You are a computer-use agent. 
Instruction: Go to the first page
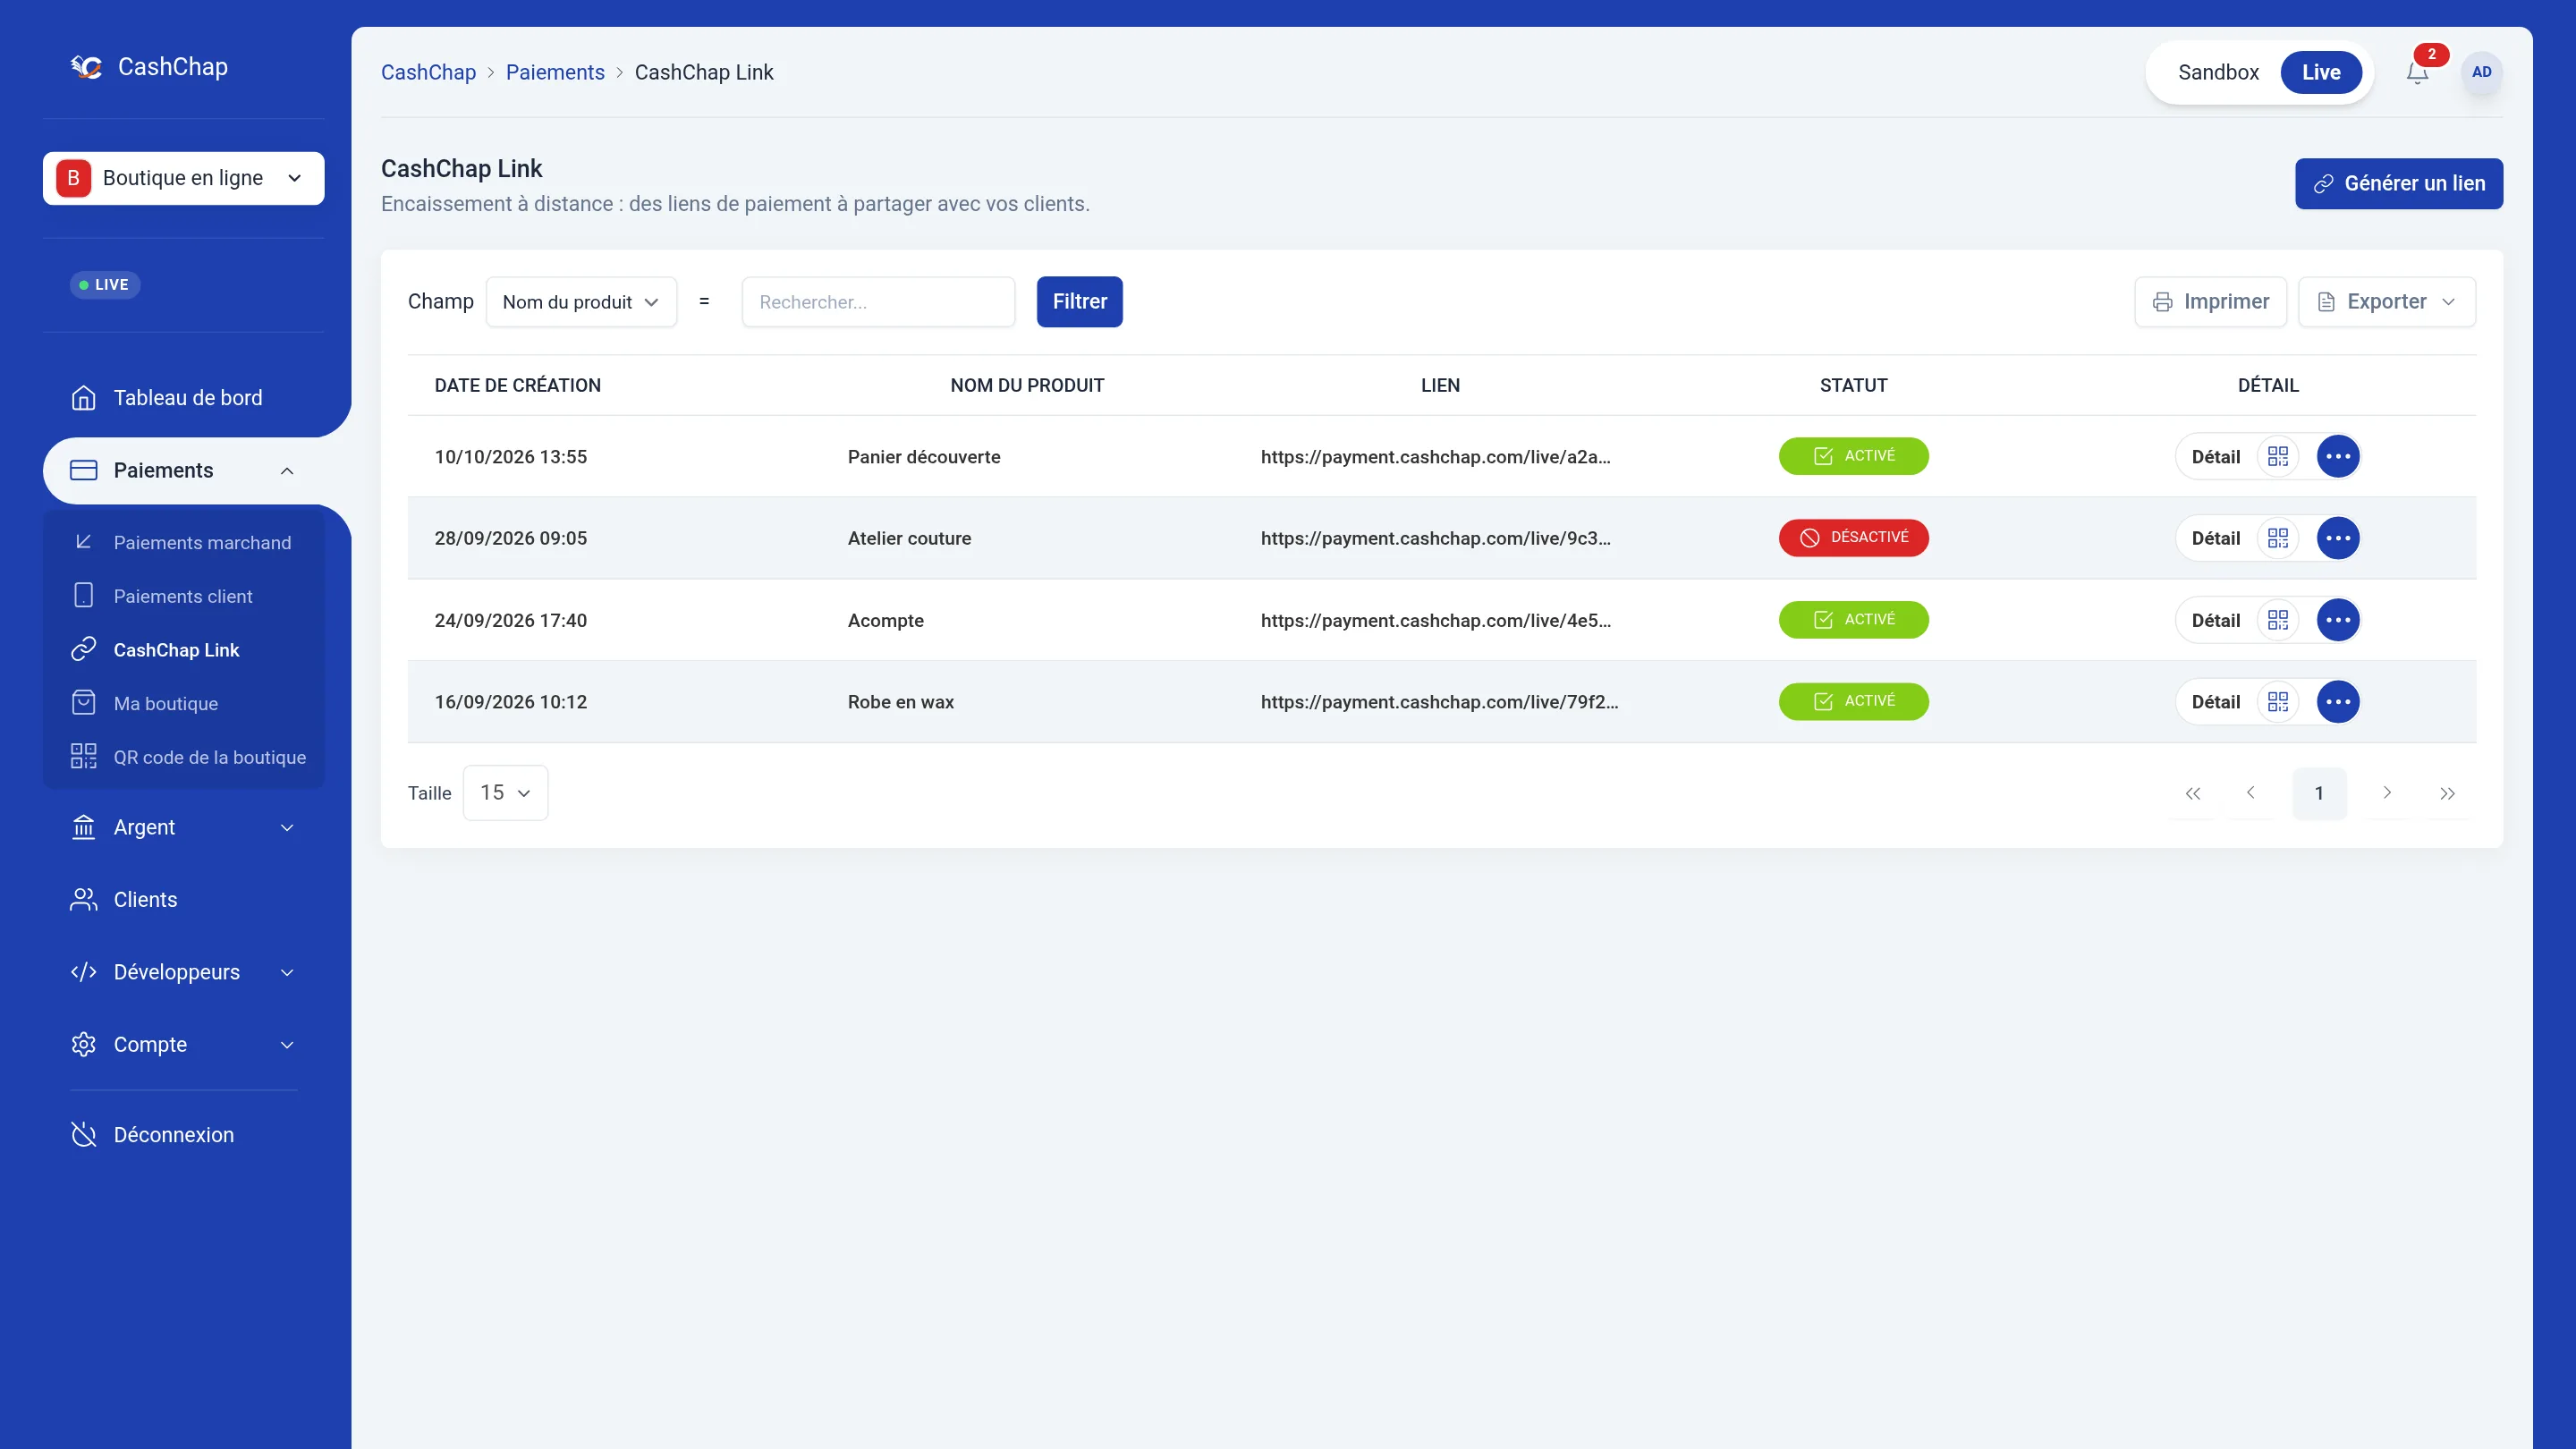(x=2192, y=793)
